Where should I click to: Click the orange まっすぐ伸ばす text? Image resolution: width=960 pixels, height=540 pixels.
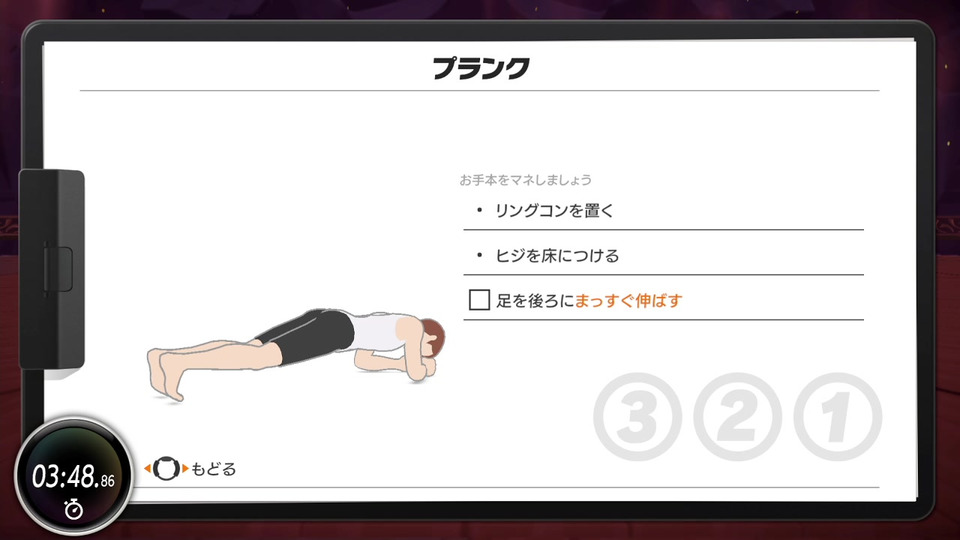coord(628,301)
